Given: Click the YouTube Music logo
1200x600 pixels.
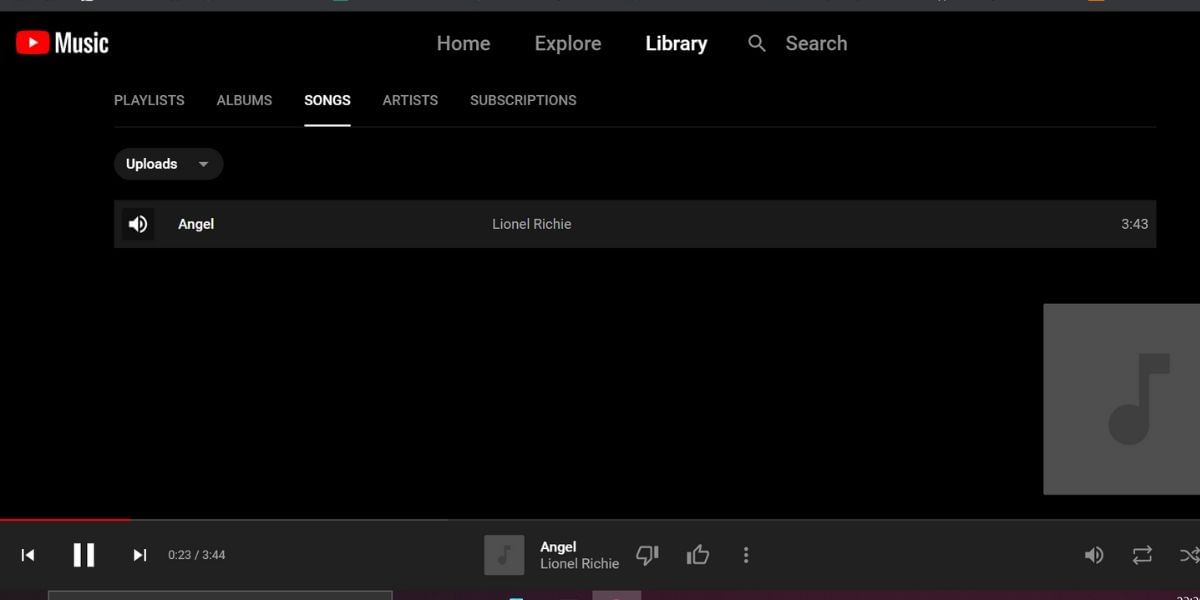Looking at the screenshot, I should pyautogui.click(x=60, y=42).
